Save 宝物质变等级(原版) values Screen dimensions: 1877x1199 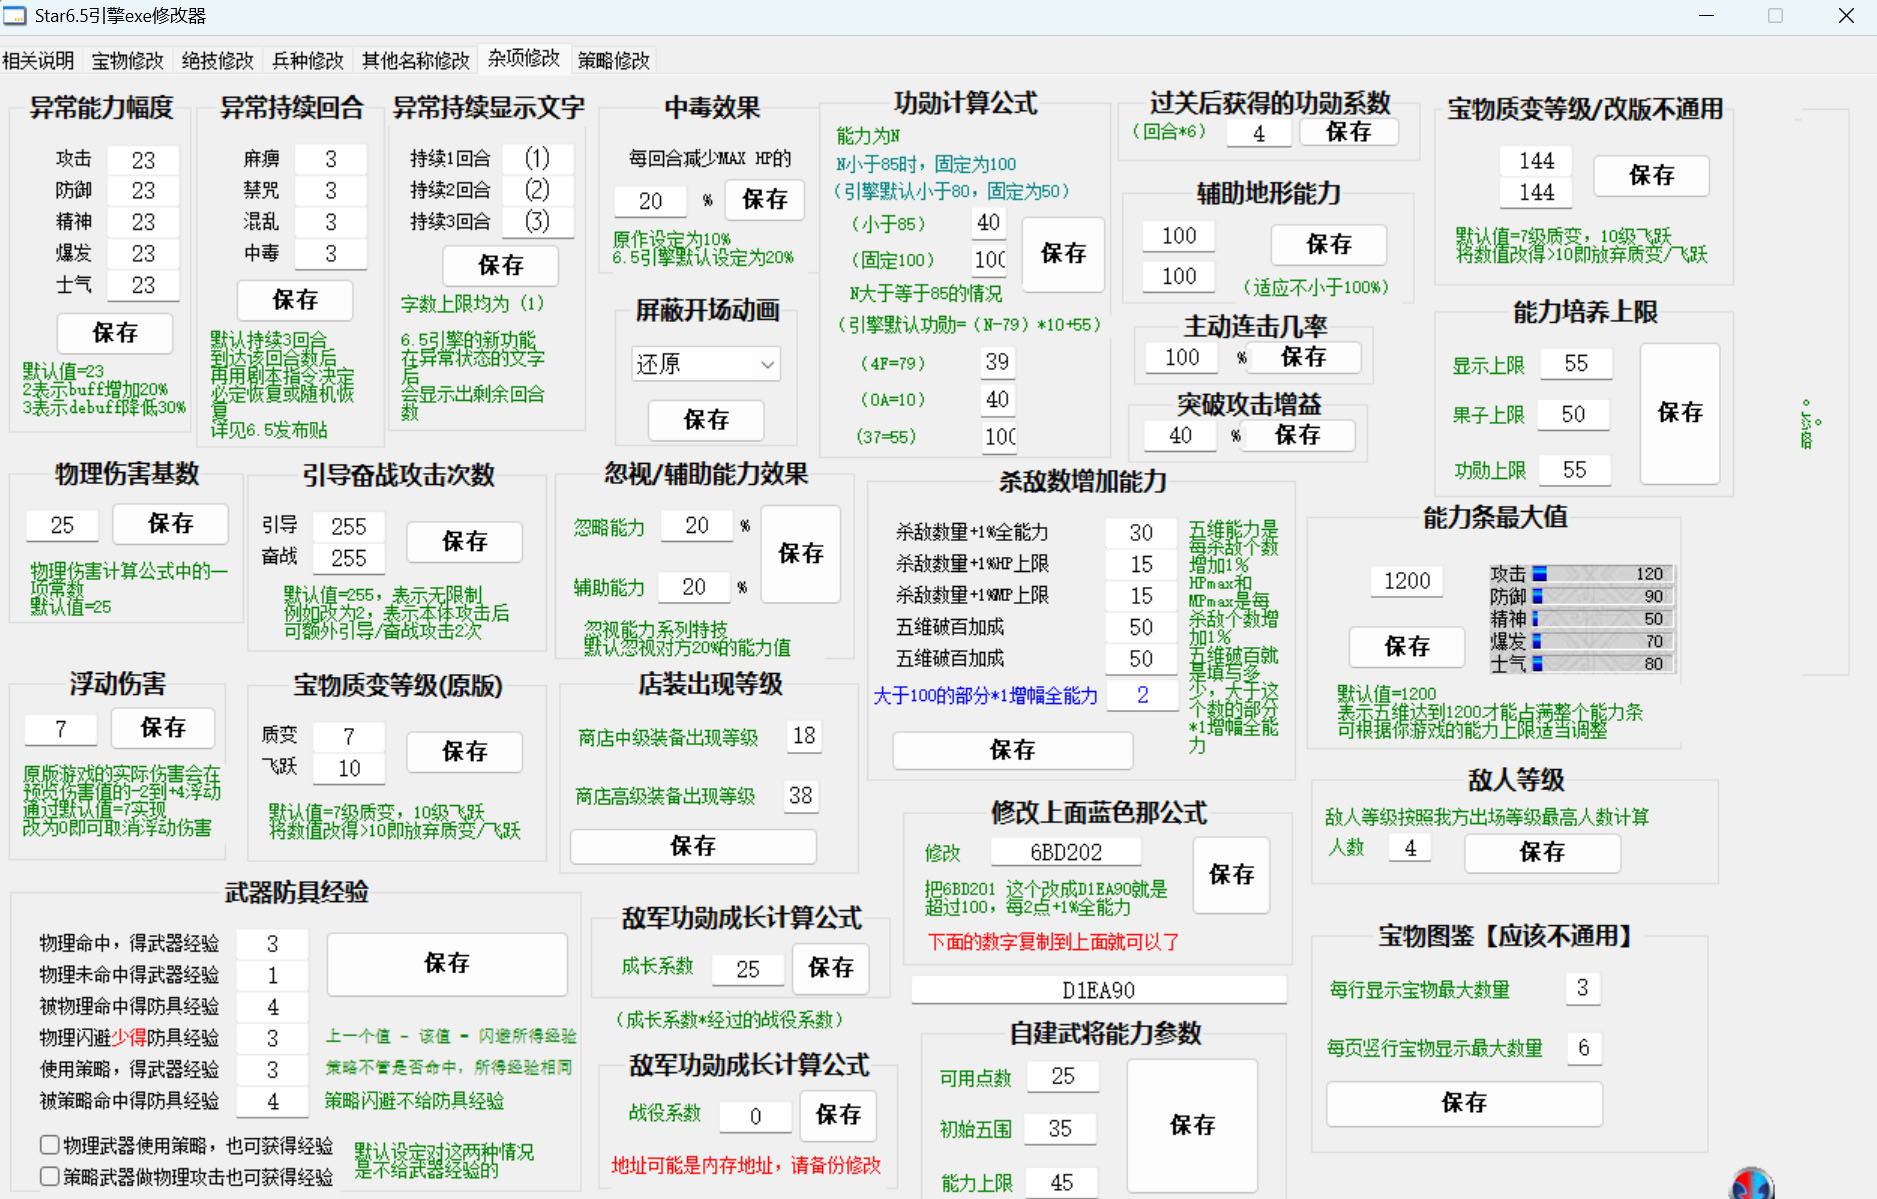click(x=464, y=751)
